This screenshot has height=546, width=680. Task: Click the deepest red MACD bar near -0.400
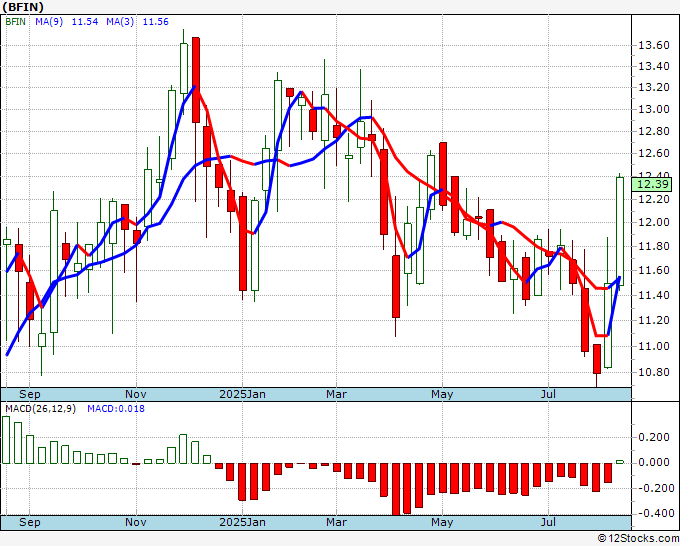(x=396, y=489)
